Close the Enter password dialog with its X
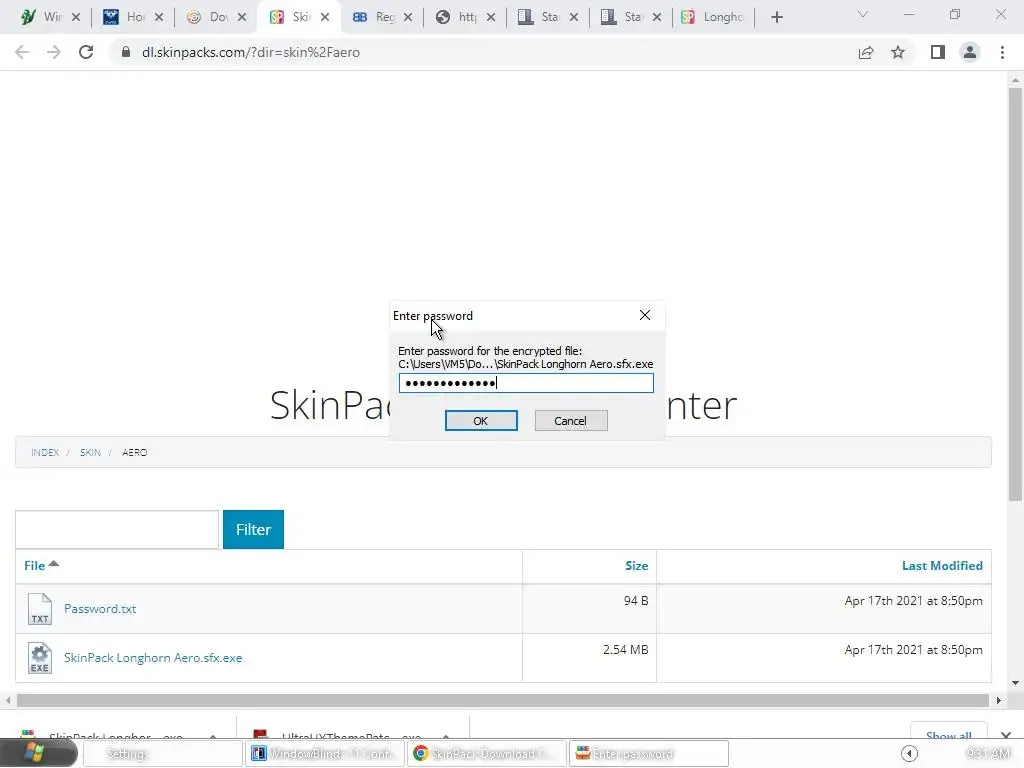The width and height of the screenshot is (1024, 768). 645,315
